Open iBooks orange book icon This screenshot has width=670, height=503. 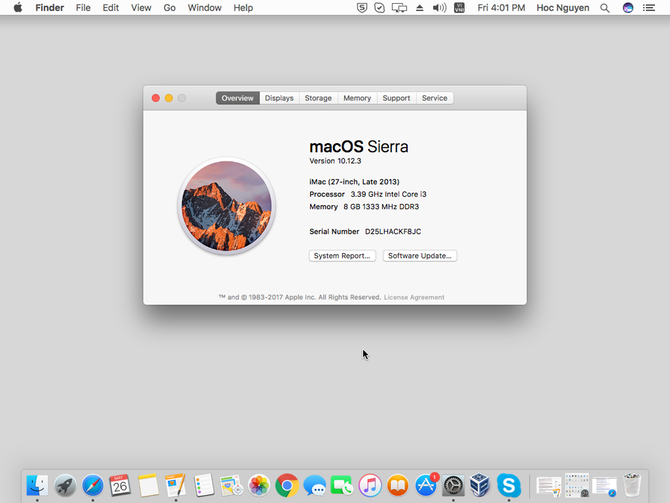click(x=398, y=485)
